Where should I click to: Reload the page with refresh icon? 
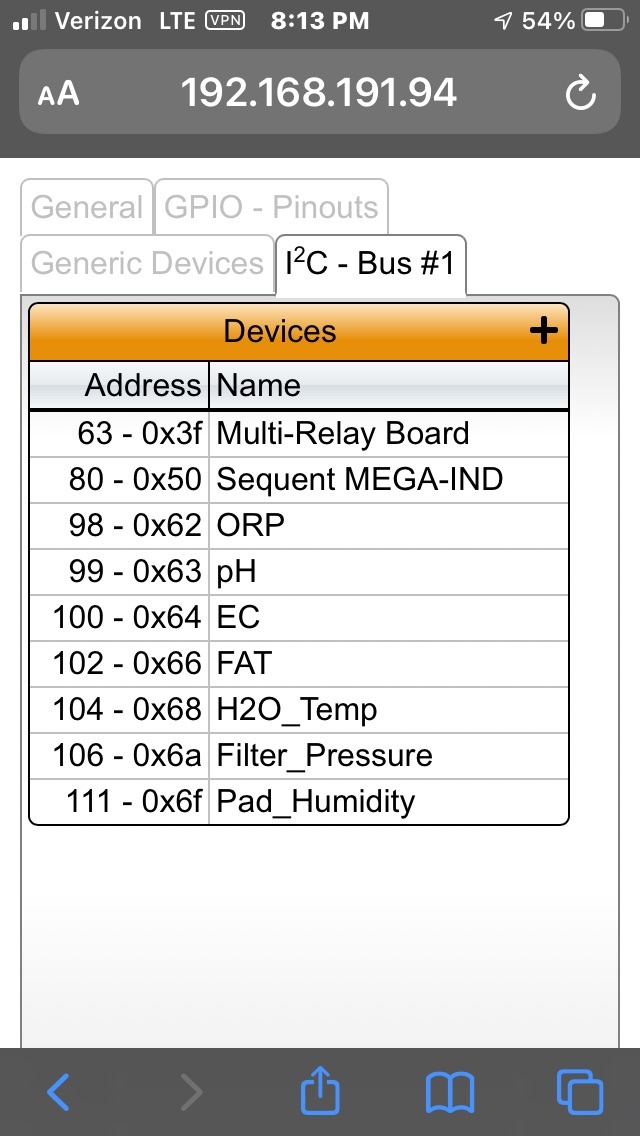pyautogui.click(x=581, y=93)
